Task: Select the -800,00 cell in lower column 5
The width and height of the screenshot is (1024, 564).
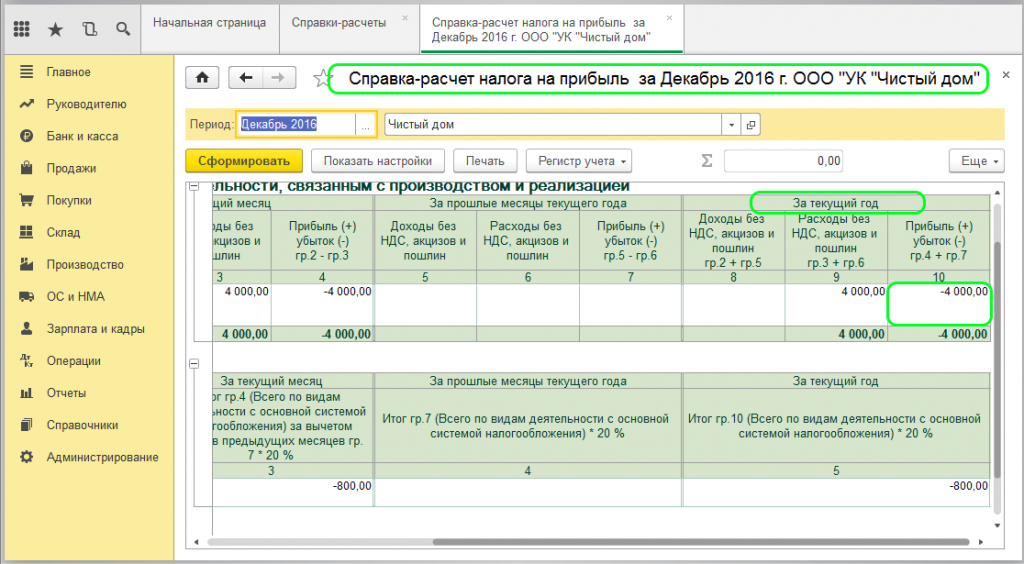Action: pos(836,492)
